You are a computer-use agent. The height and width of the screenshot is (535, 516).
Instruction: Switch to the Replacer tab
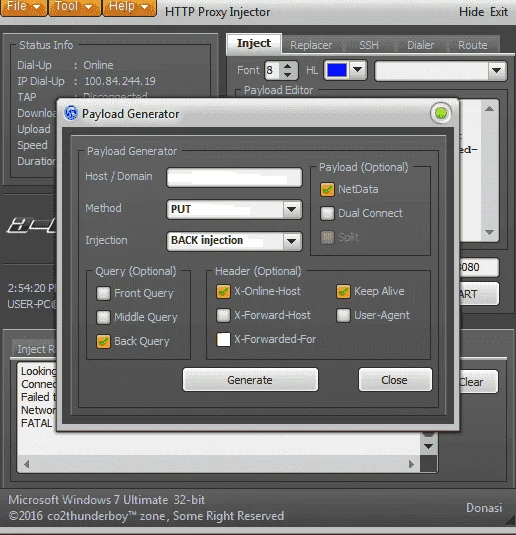[x=311, y=45]
